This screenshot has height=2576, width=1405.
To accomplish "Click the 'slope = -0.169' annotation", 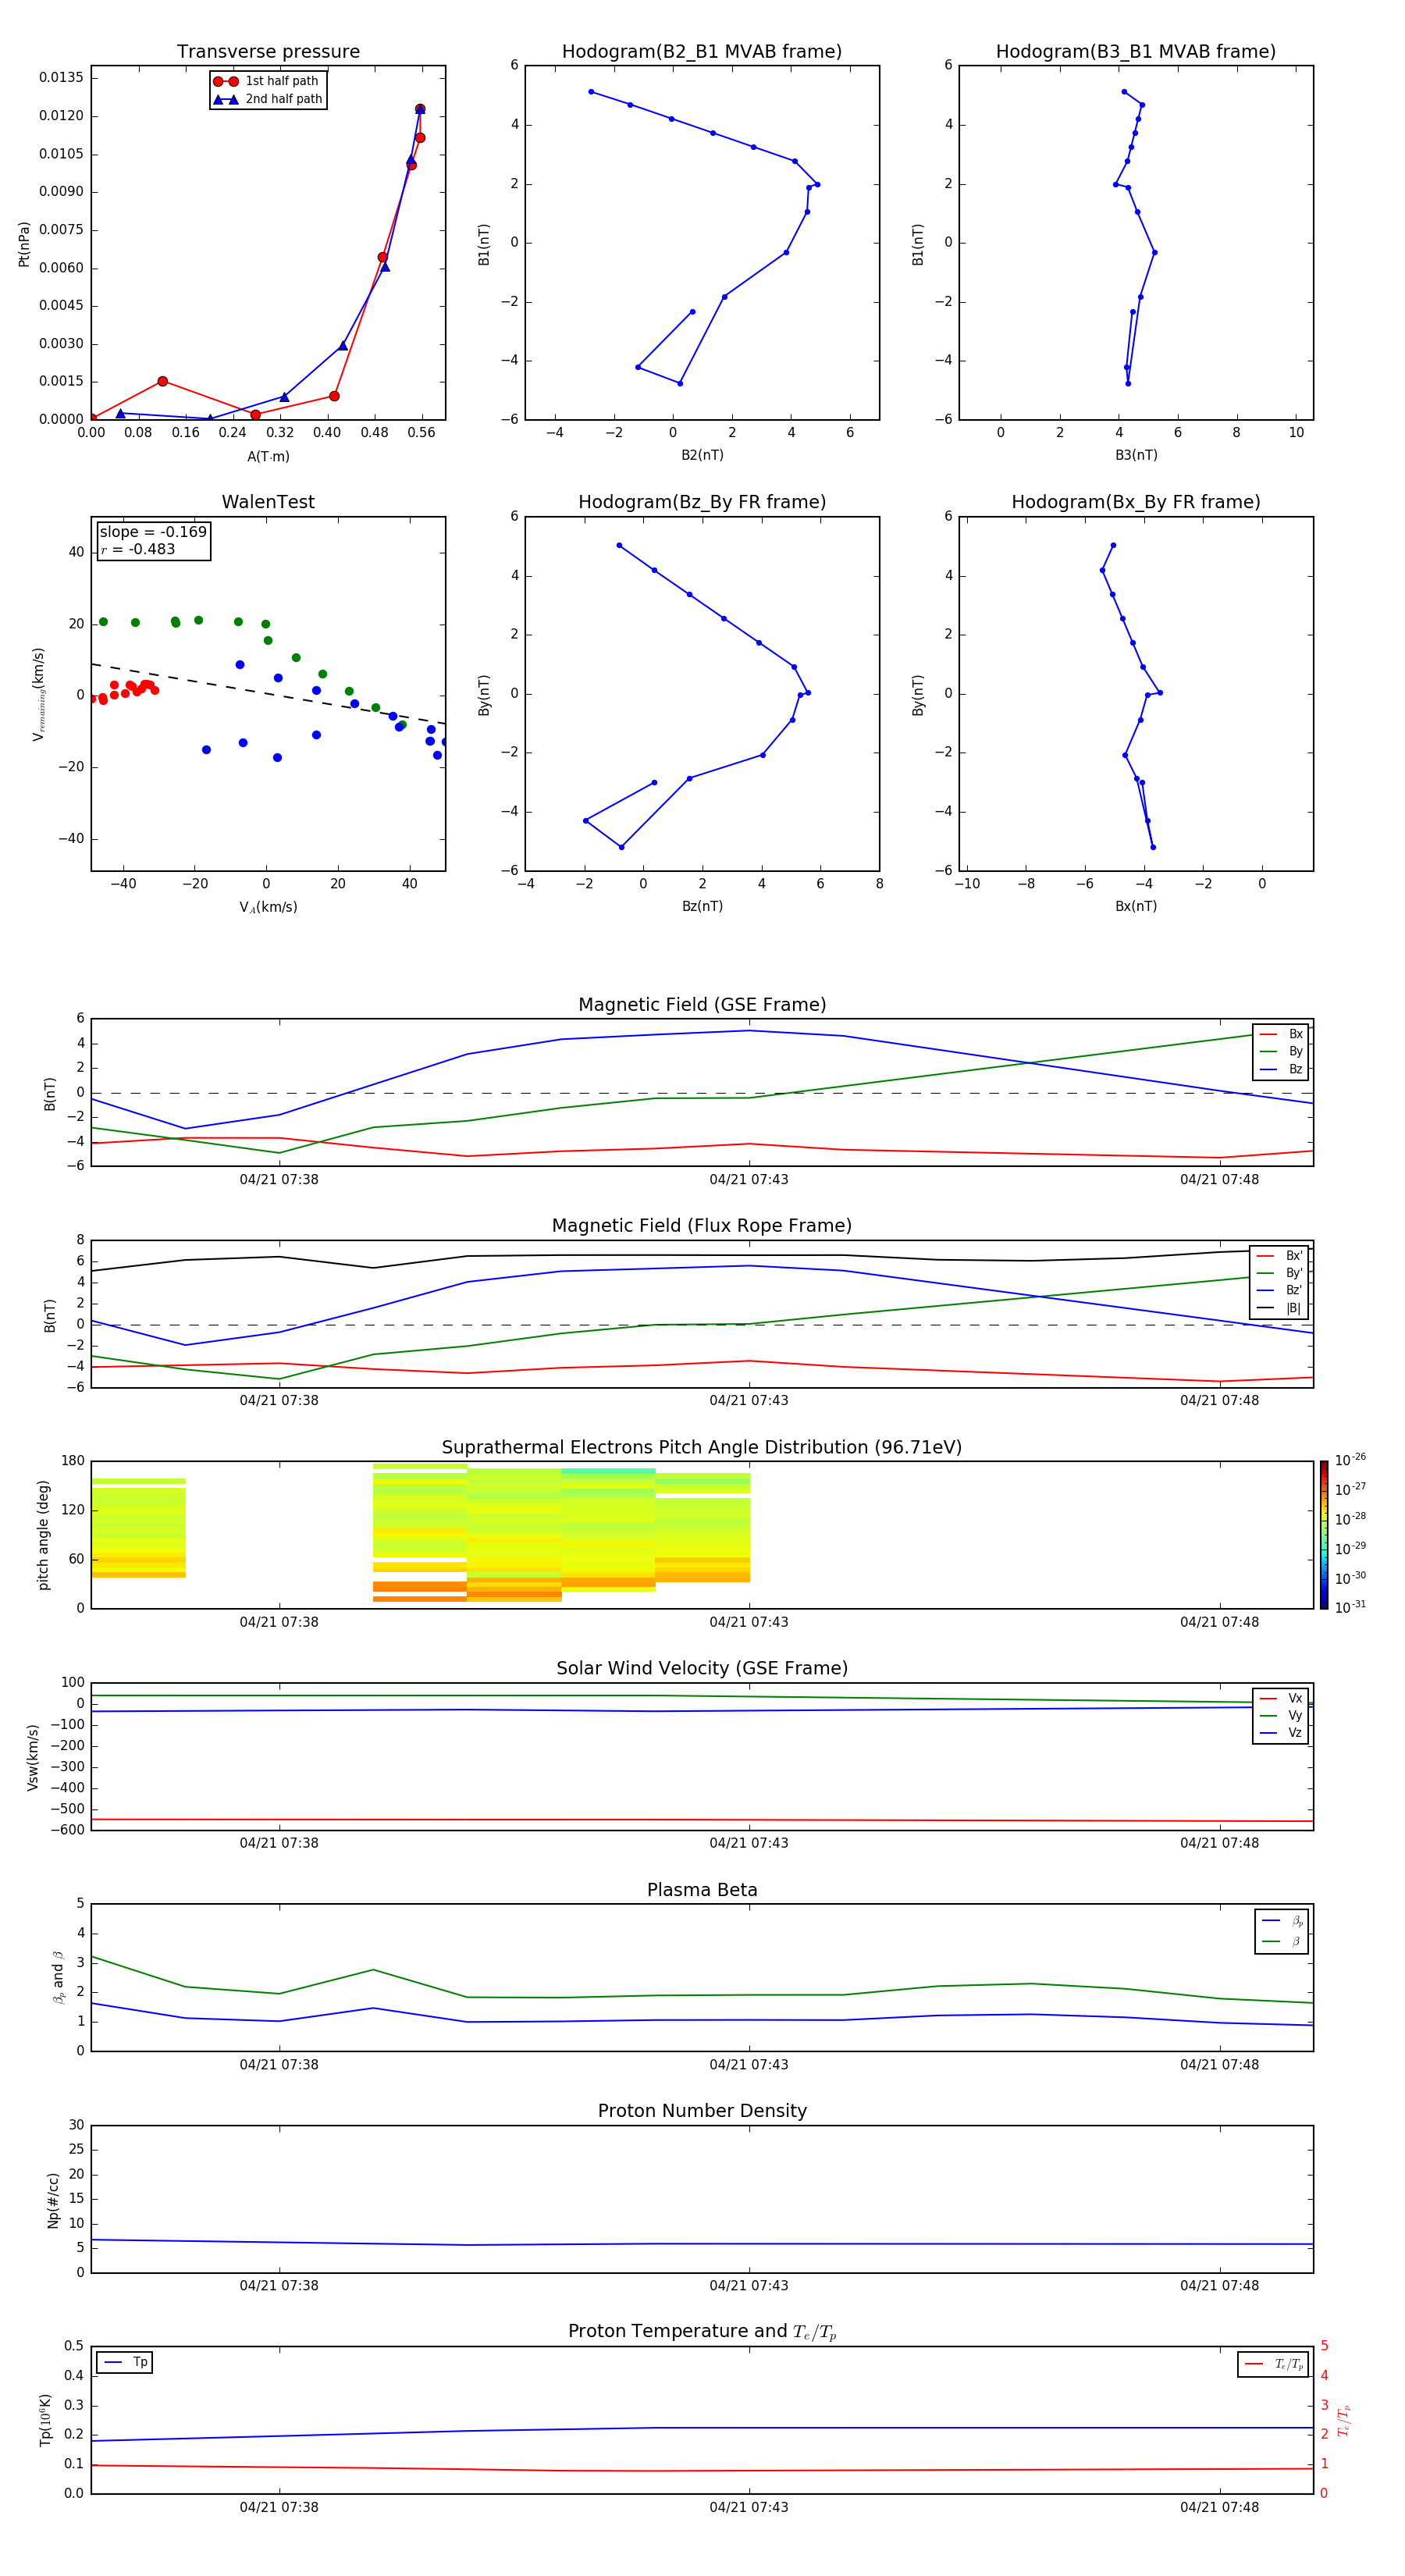I will click(x=153, y=532).
